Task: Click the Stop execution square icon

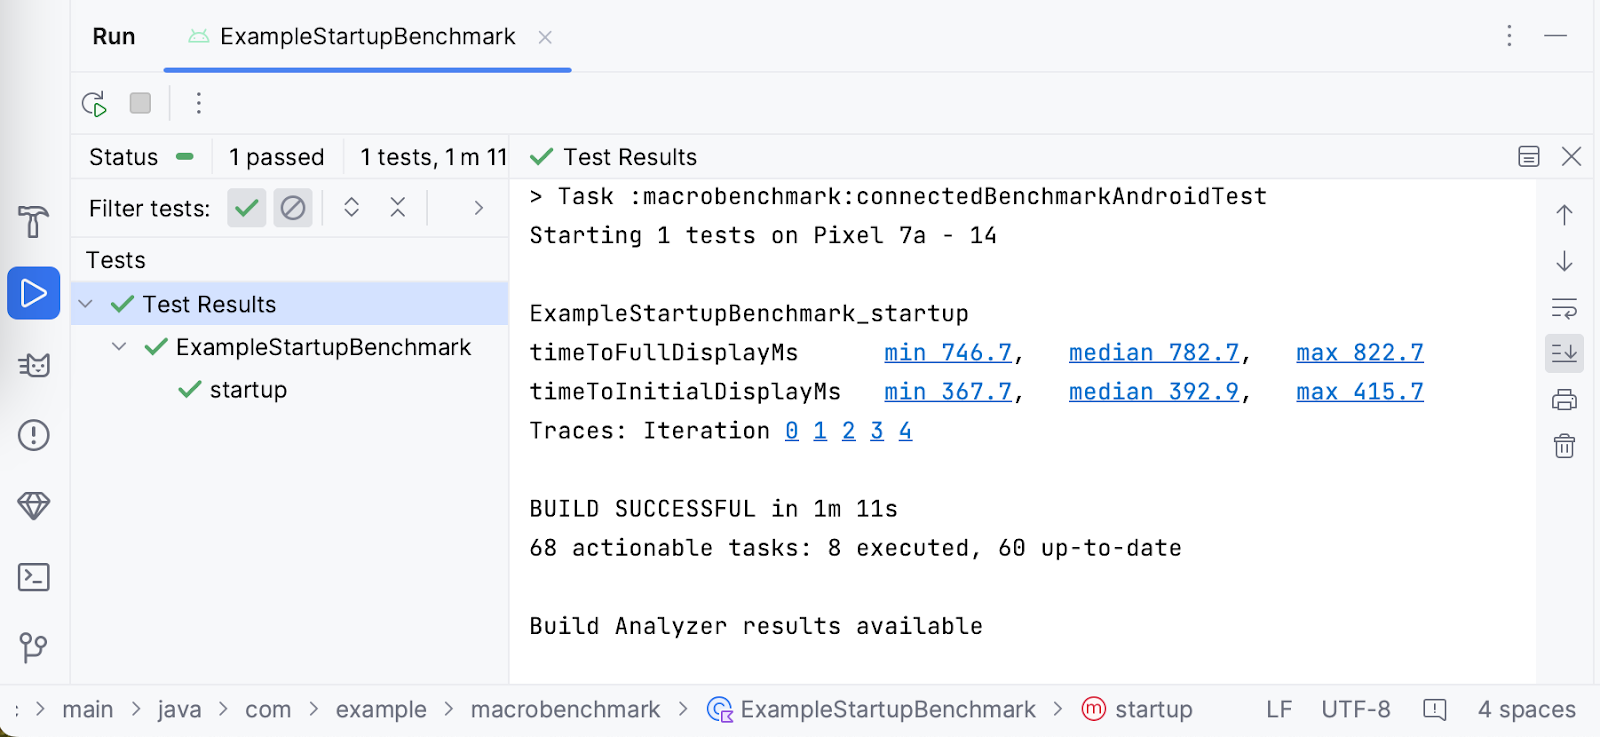Action: [x=140, y=103]
